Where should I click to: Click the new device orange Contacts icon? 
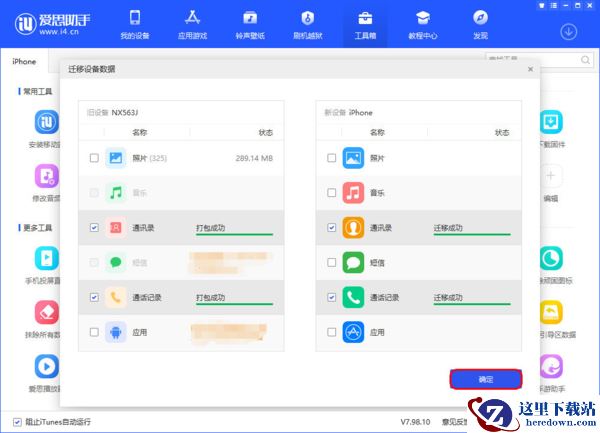point(353,228)
